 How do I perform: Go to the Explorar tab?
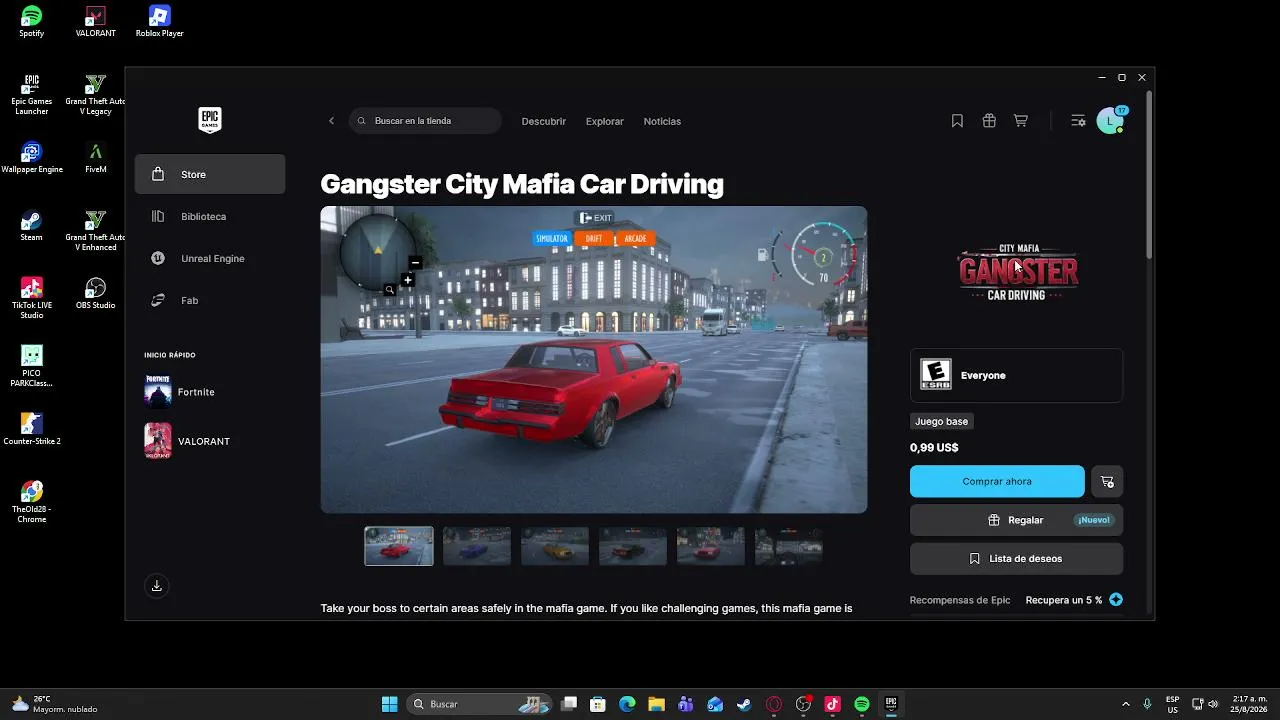pos(605,121)
